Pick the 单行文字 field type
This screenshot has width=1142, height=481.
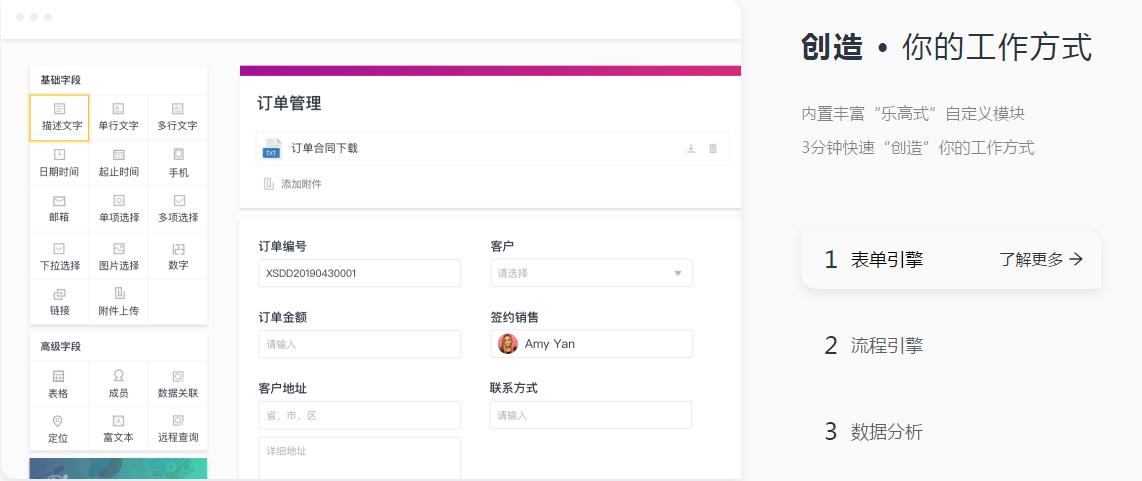(x=118, y=116)
